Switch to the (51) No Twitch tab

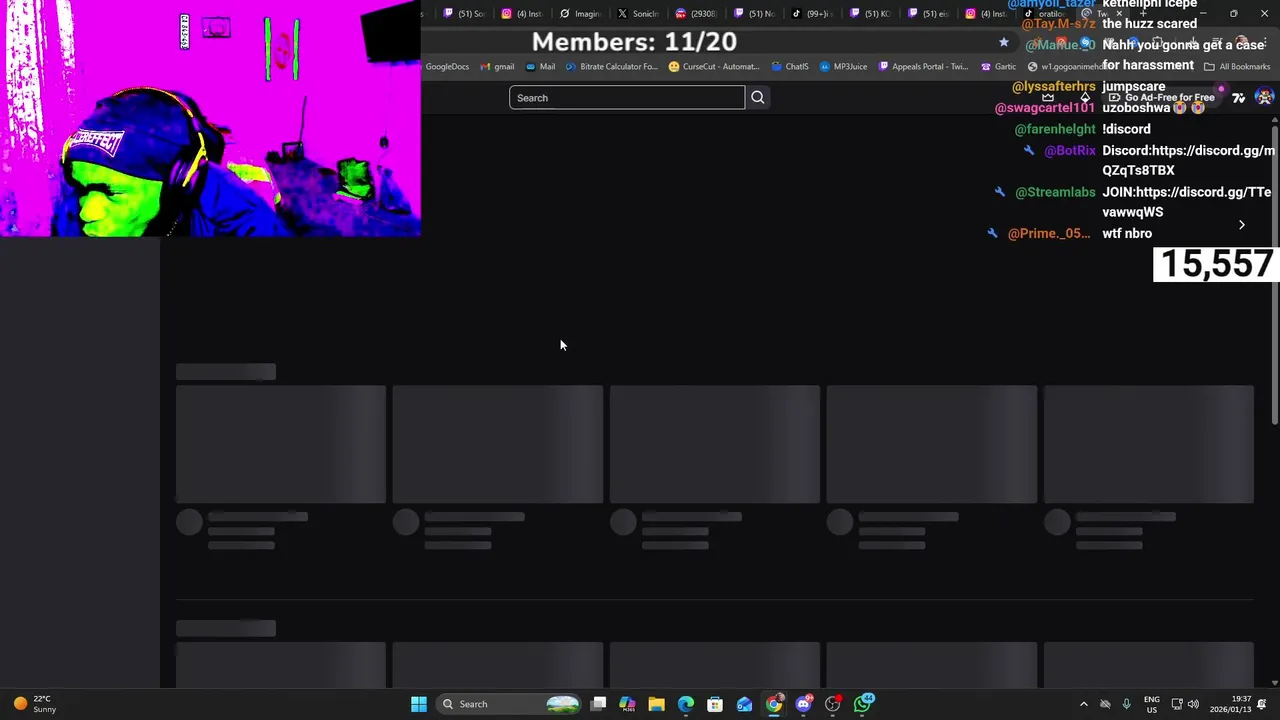(x=754, y=14)
